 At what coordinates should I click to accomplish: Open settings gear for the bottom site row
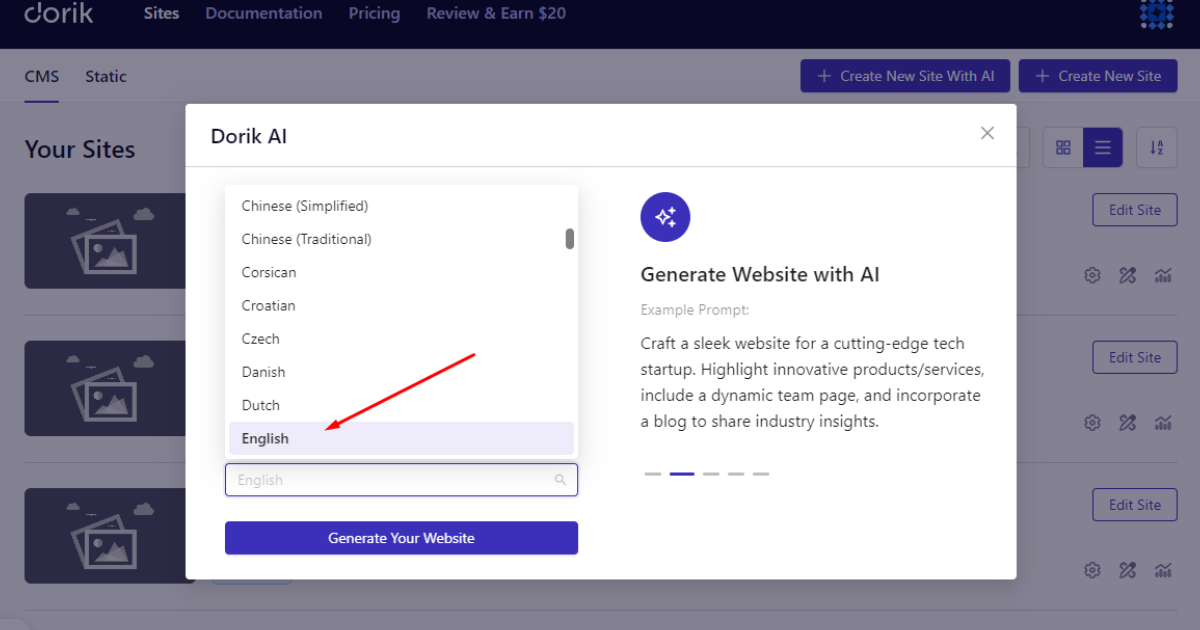tap(1093, 570)
